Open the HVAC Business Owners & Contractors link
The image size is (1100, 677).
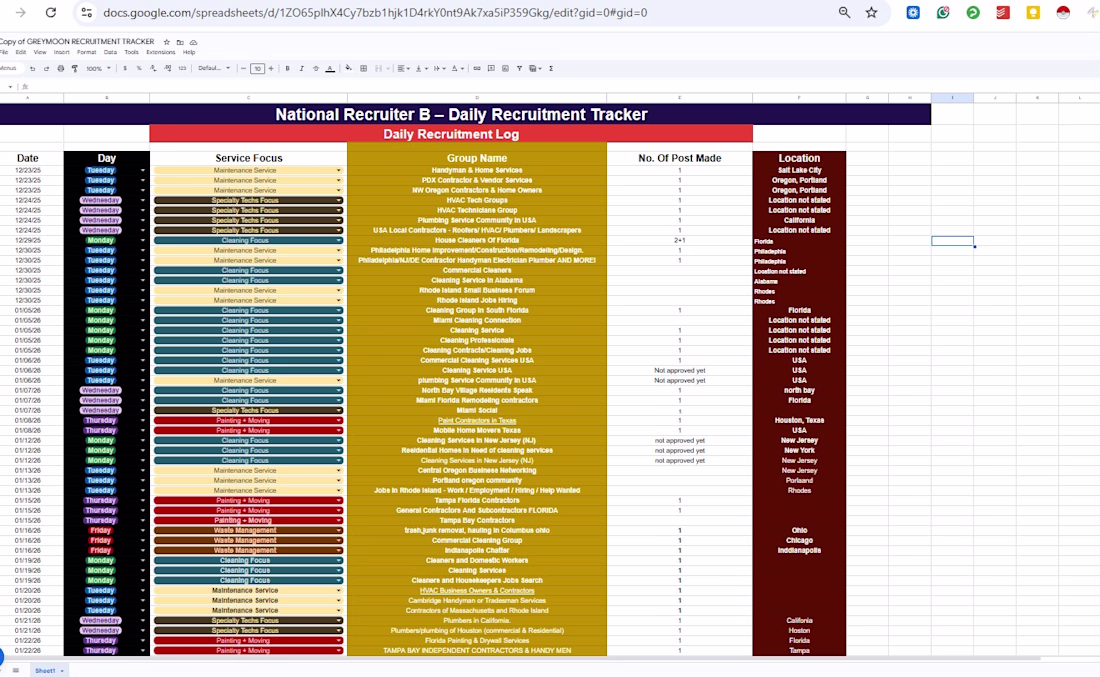[477, 591]
